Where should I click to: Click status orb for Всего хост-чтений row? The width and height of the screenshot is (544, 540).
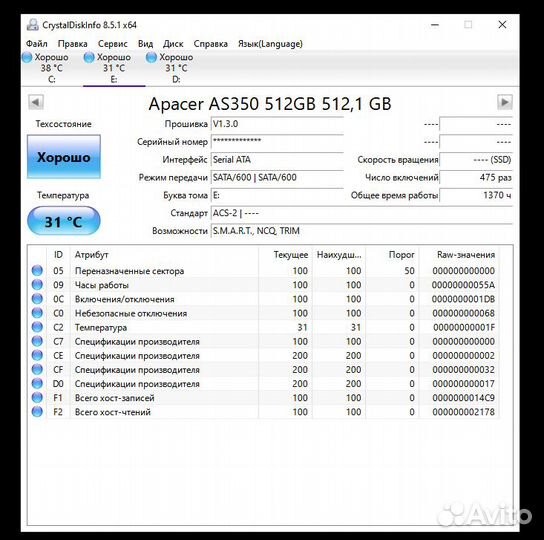tap(37, 412)
